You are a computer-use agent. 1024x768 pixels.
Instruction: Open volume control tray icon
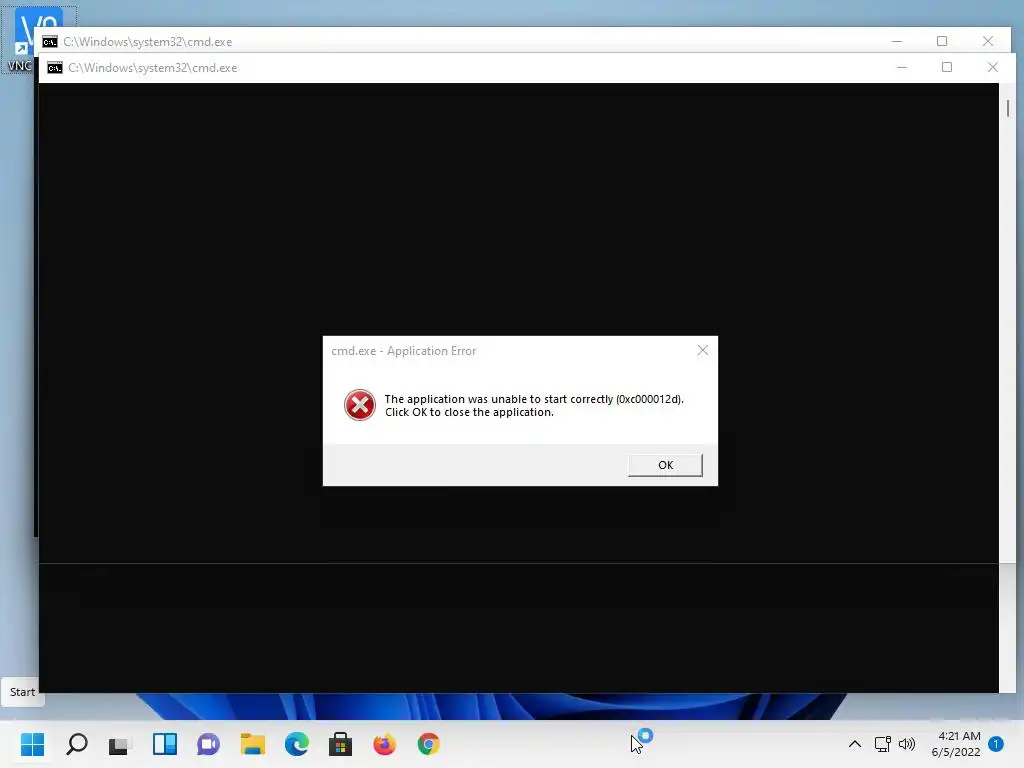point(907,744)
